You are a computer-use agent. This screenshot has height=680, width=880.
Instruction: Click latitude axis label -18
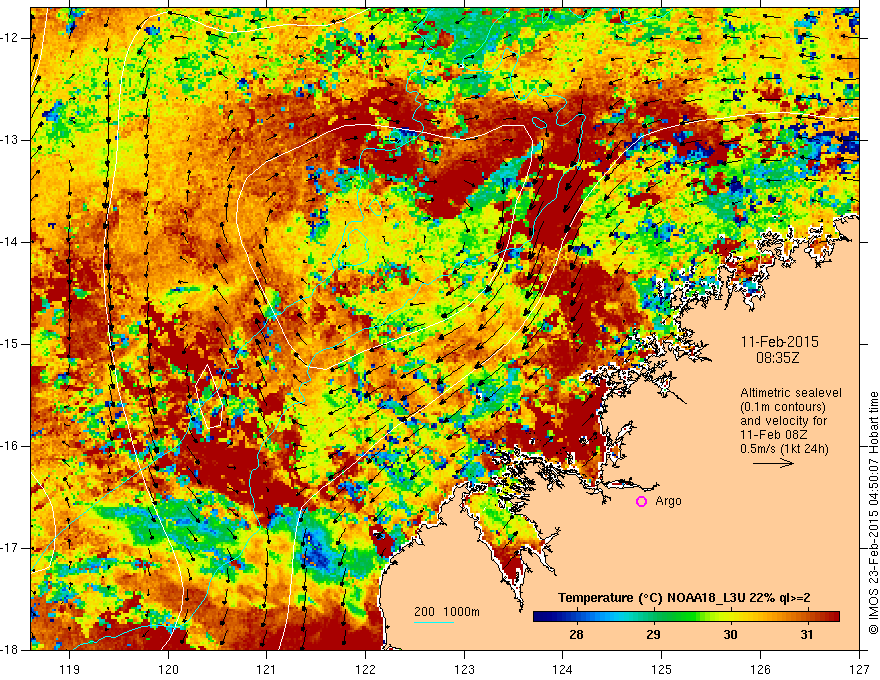[10, 650]
